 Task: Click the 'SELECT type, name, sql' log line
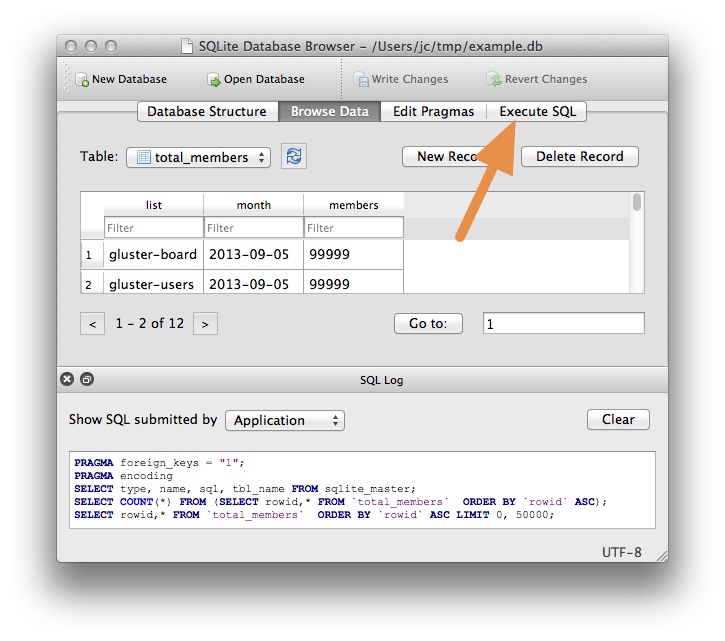(245, 489)
